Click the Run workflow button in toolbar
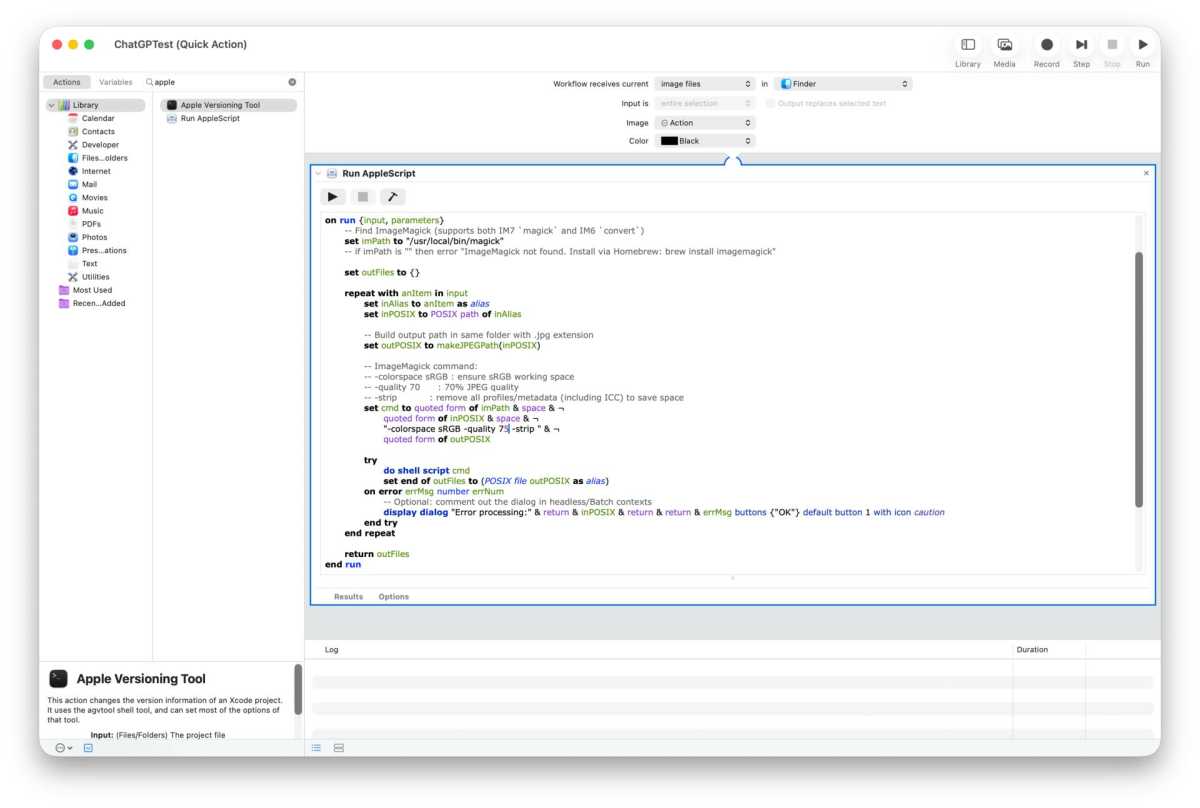1200x808 pixels. pos(1142,45)
